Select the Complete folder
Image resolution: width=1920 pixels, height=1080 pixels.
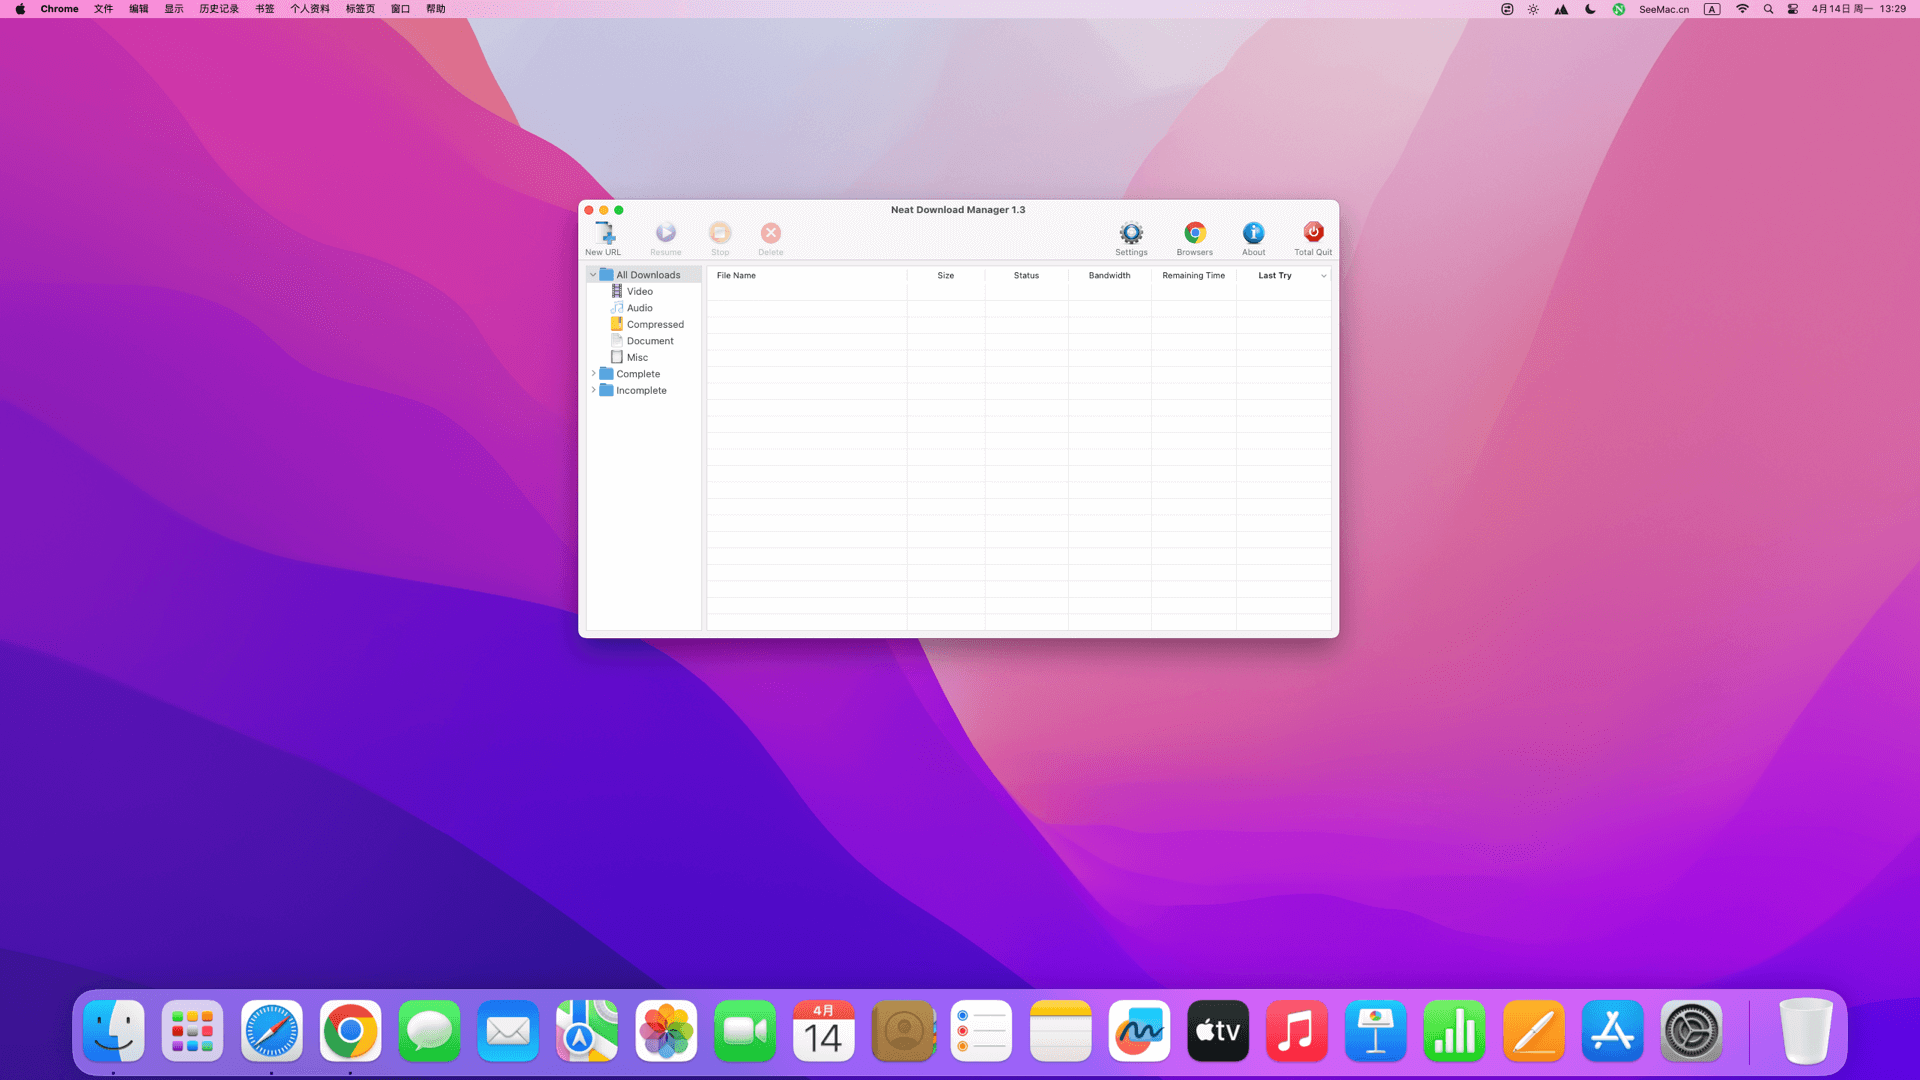(x=638, y=374)
